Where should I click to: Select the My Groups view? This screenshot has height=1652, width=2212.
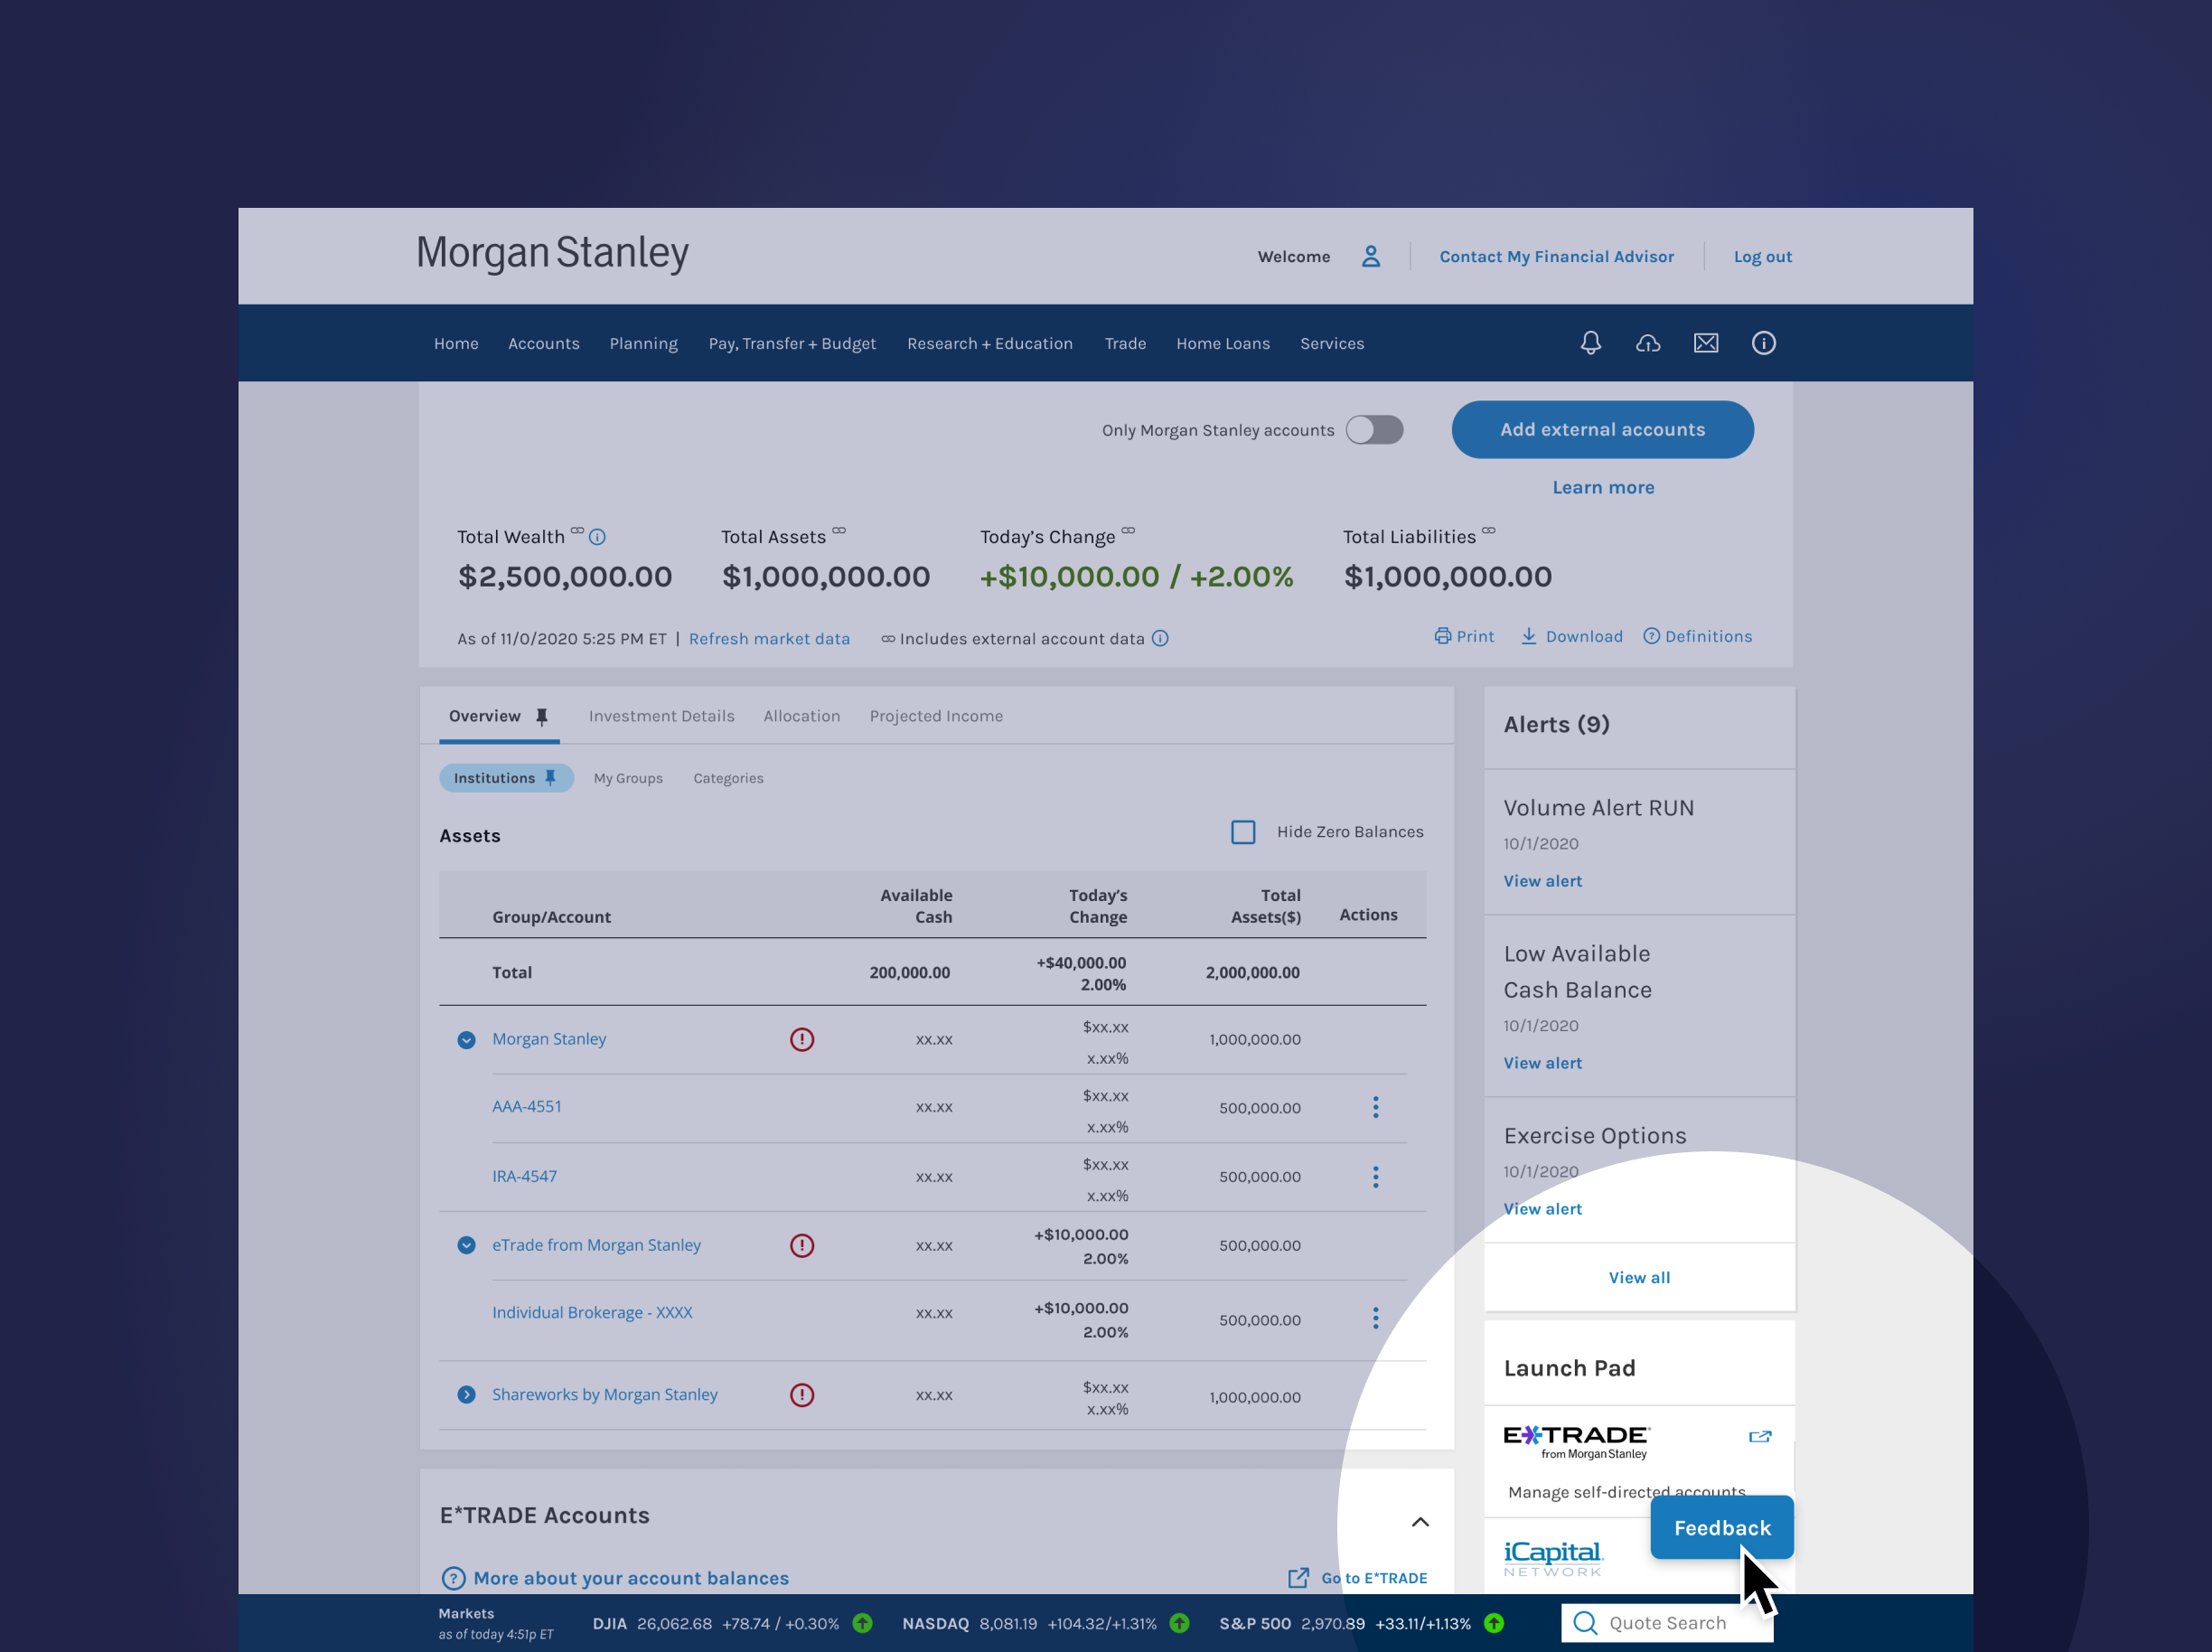pyautogui.click(x=628, y=778)
